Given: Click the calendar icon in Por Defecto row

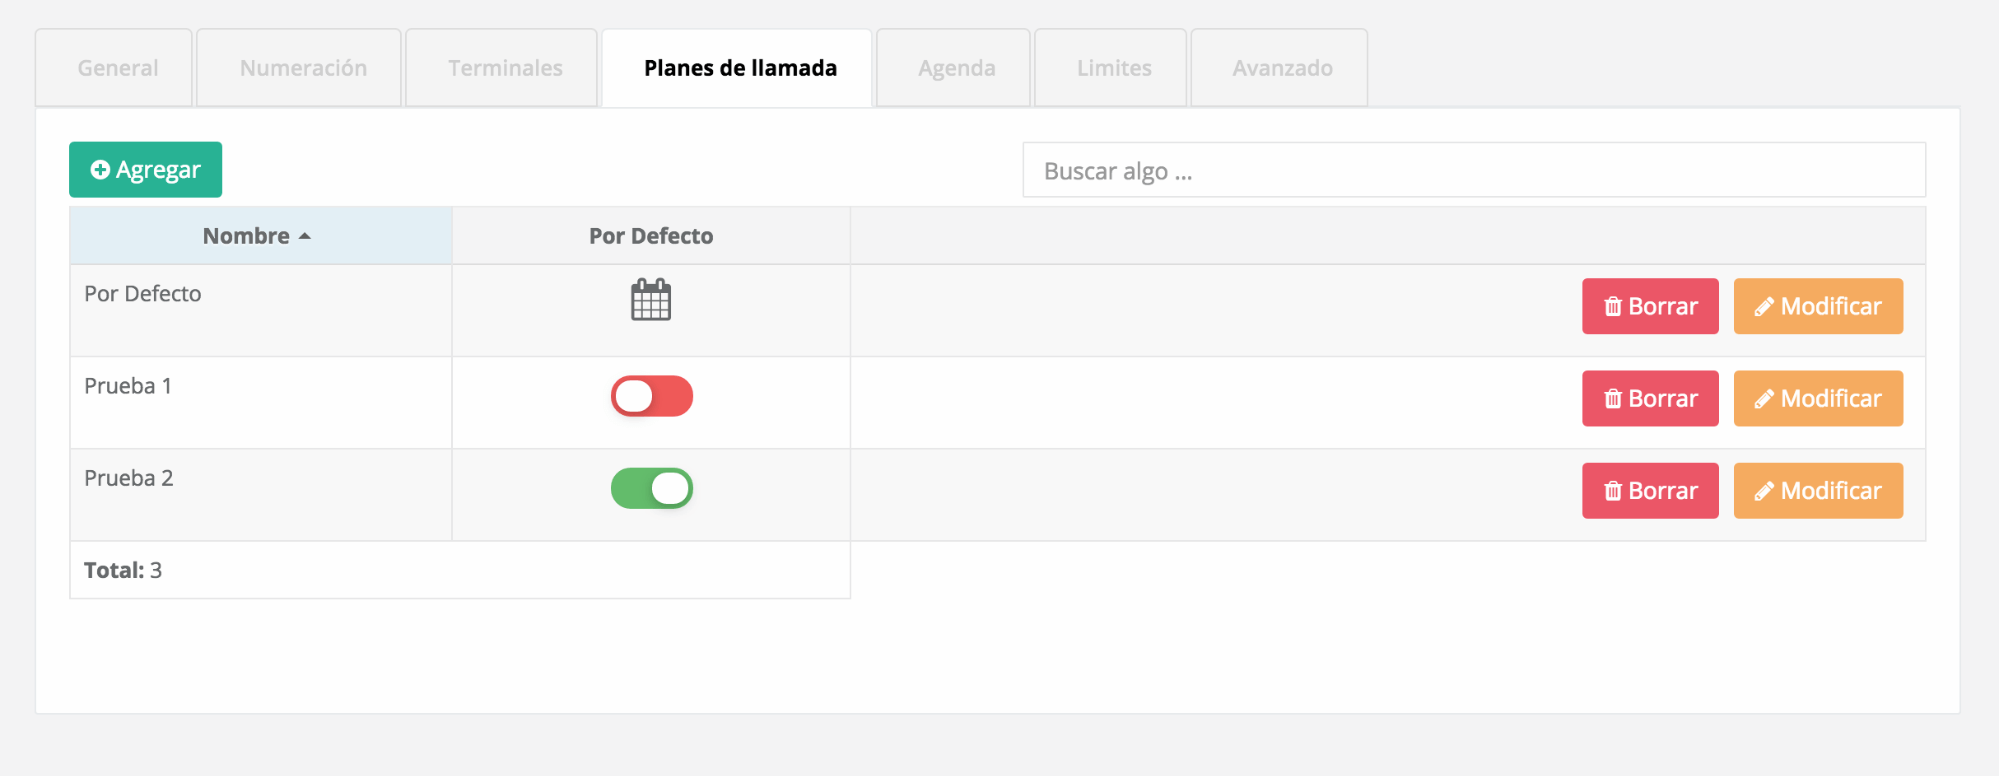Looking at the screenshot, I should pyautogui.click(x=651, y=300).
